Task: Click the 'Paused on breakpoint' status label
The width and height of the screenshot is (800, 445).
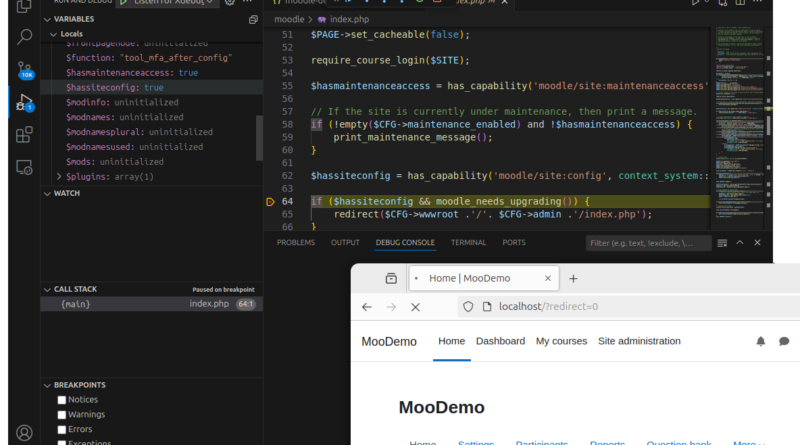Action: point(223,289)
